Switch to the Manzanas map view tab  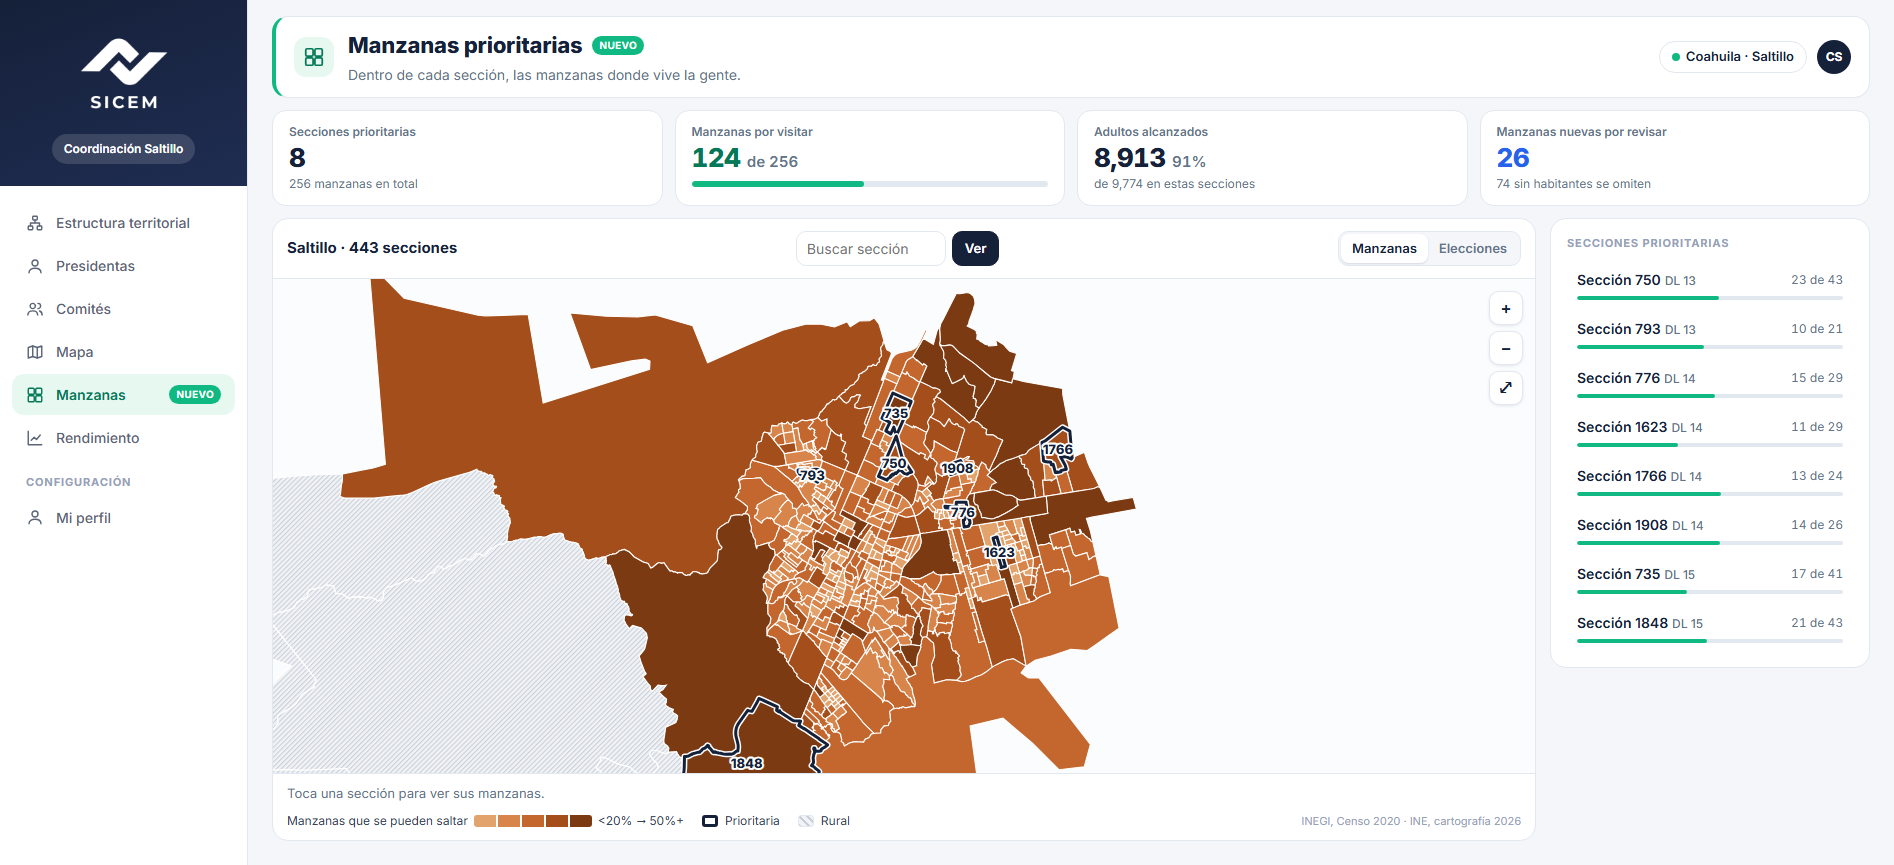click(x=1384, y=249)
